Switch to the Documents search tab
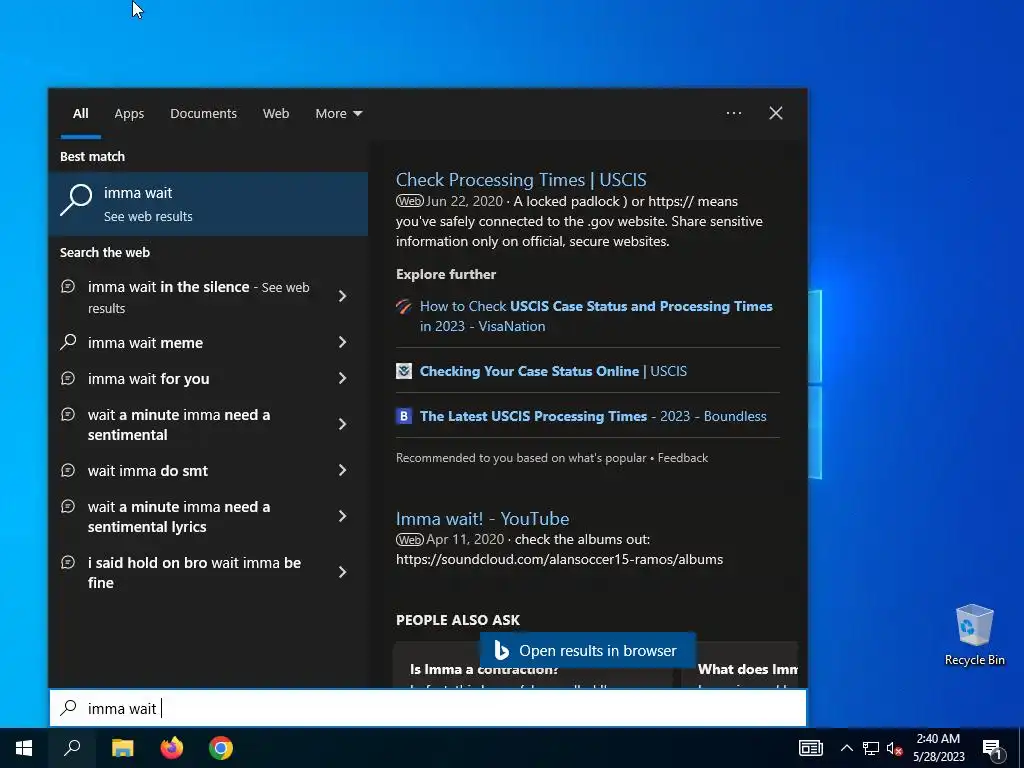 [x=203, y=113]
